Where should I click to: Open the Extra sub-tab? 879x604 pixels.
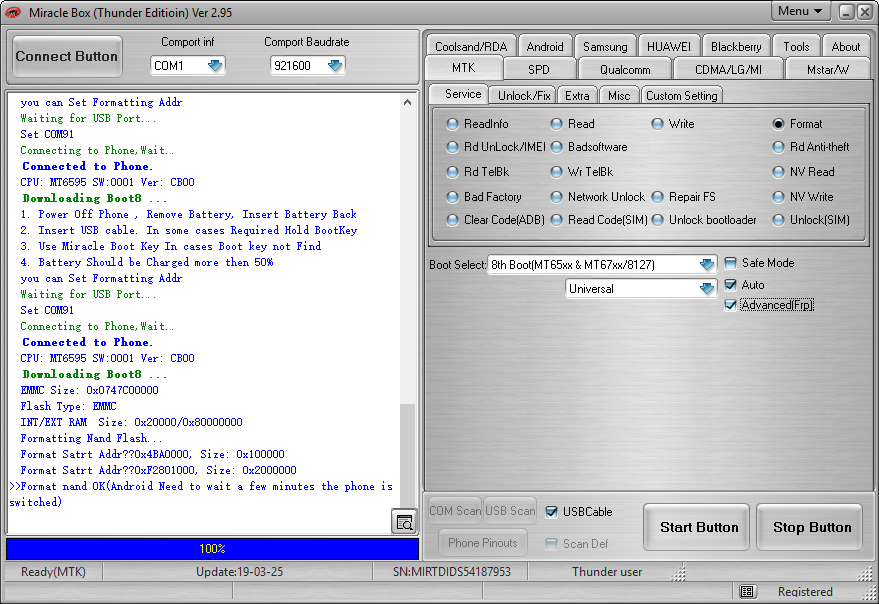point(577,96)
